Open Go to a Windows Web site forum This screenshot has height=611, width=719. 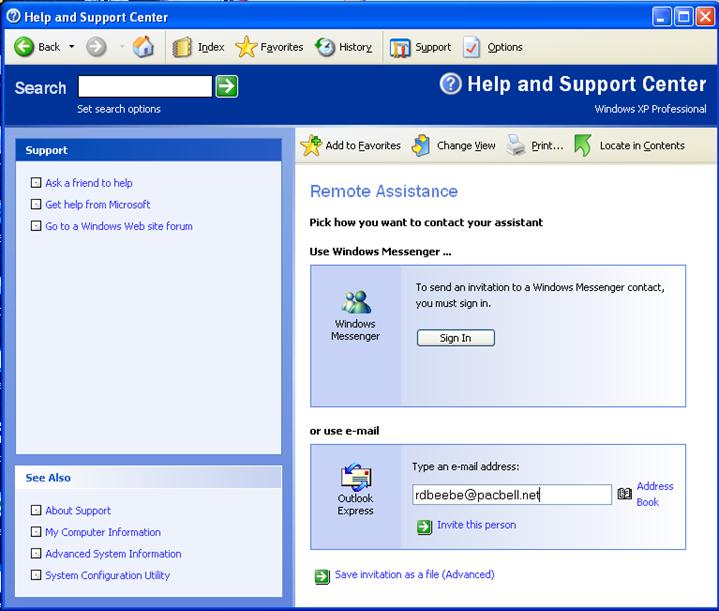pyautogui.click(x=119, y=226)
